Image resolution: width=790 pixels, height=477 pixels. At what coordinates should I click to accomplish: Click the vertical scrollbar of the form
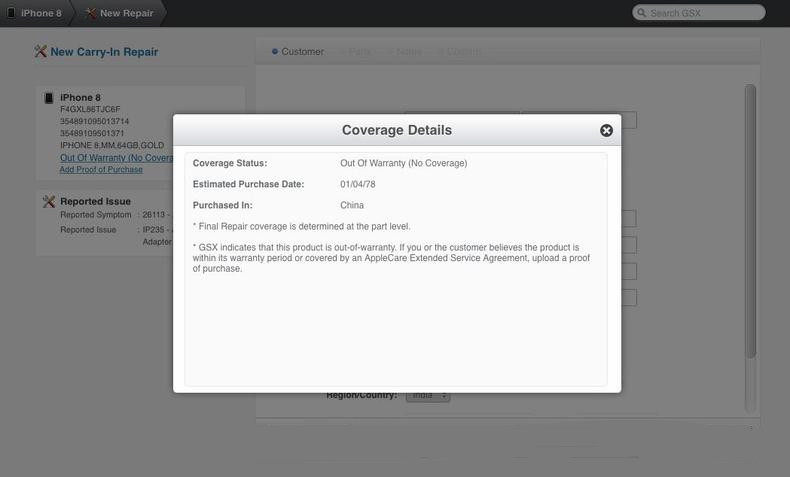[750, 222]
